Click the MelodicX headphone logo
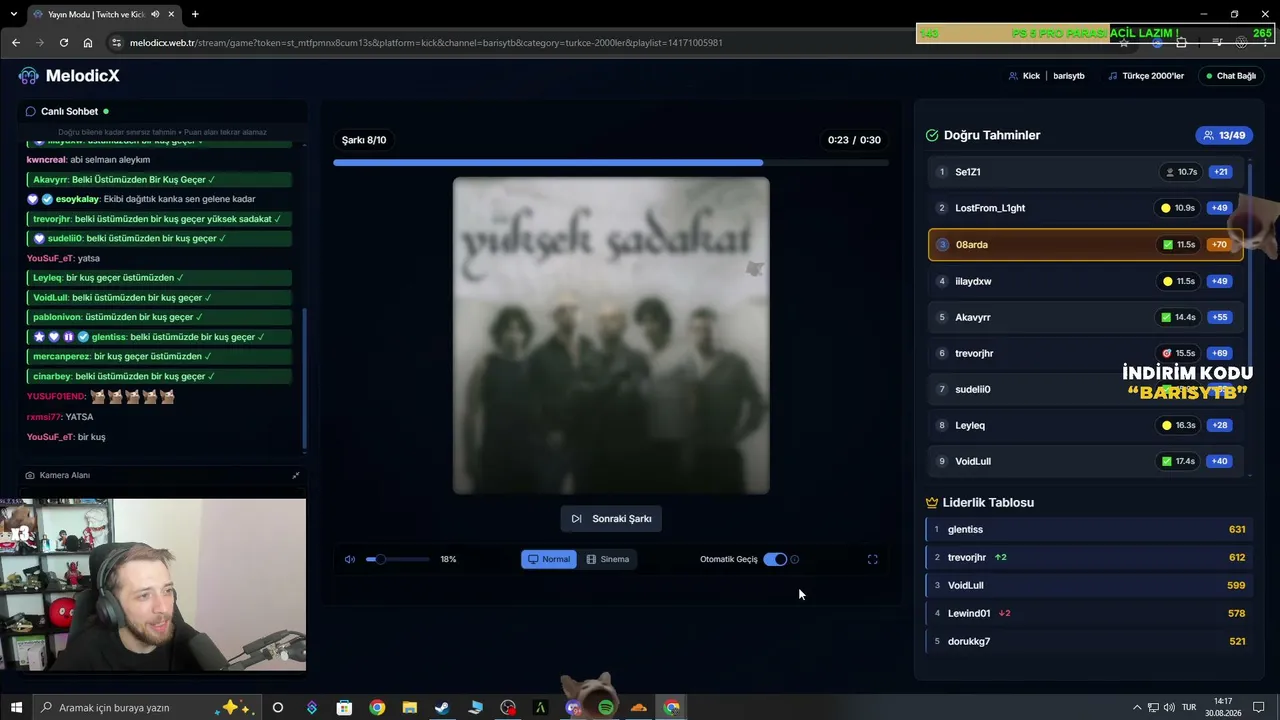The image size is (1280, 720). pos(29,76)
